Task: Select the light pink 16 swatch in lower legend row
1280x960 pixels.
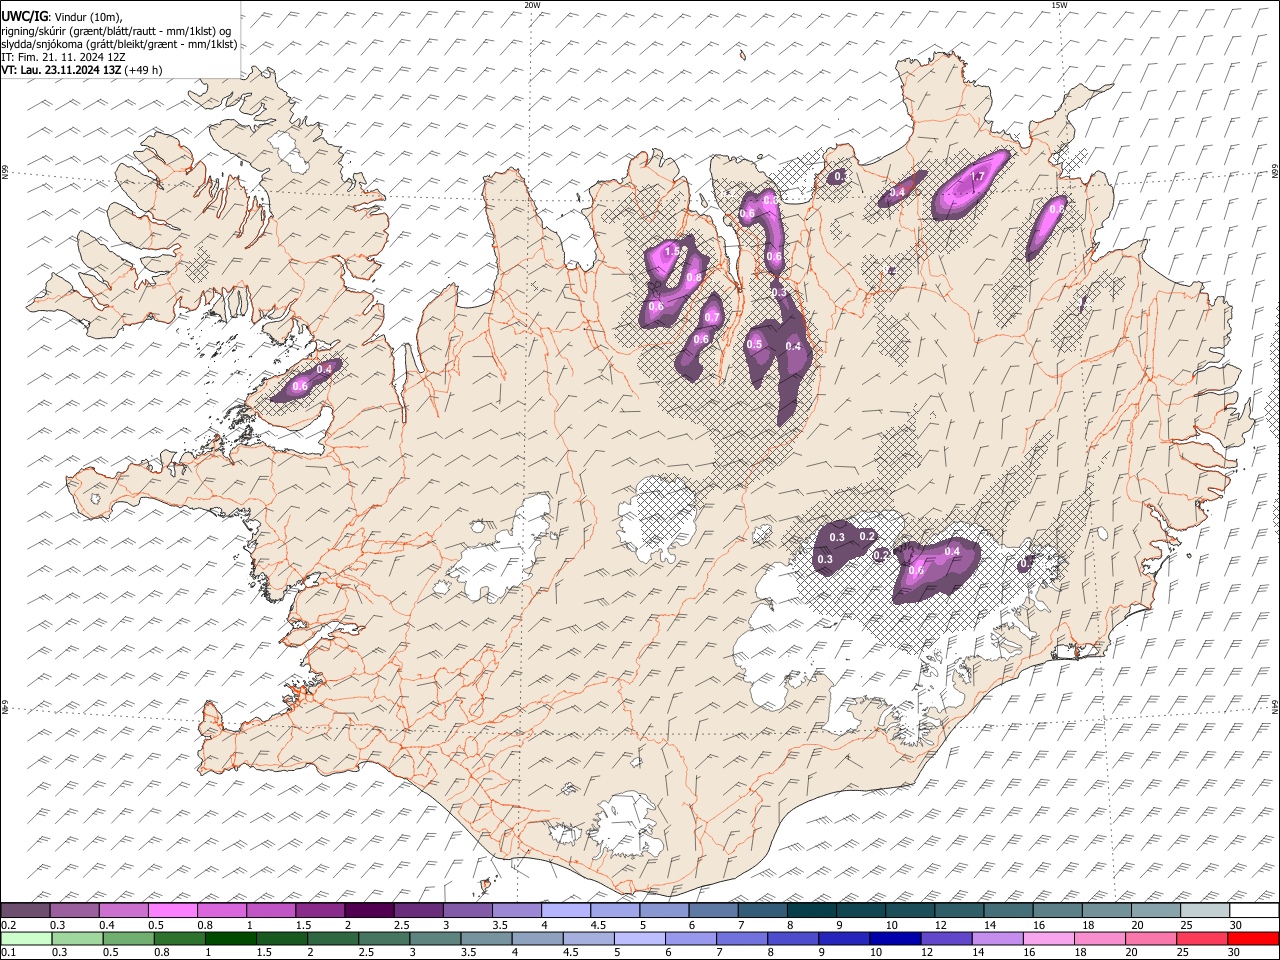Action: click(1049, 938)
